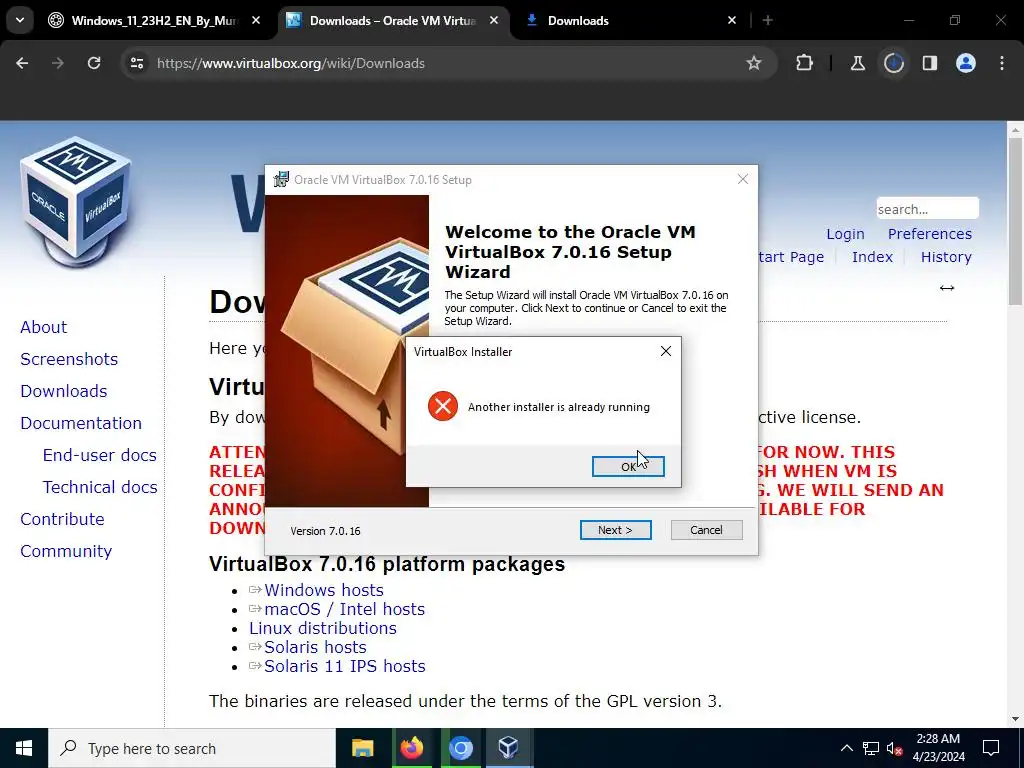
Task: Click OK in the VirtualBox Installer error dialog
Action: point(628,466)
